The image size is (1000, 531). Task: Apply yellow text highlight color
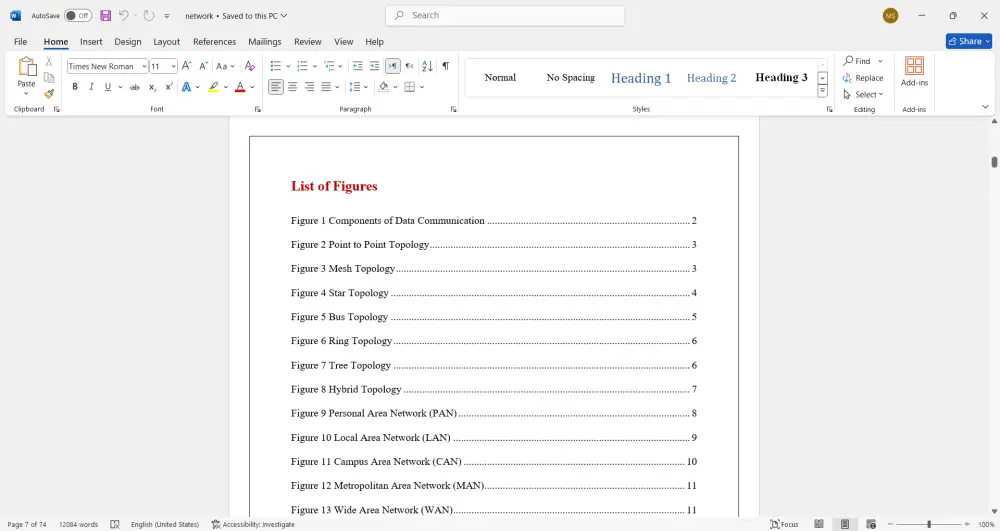coord(214,87)
